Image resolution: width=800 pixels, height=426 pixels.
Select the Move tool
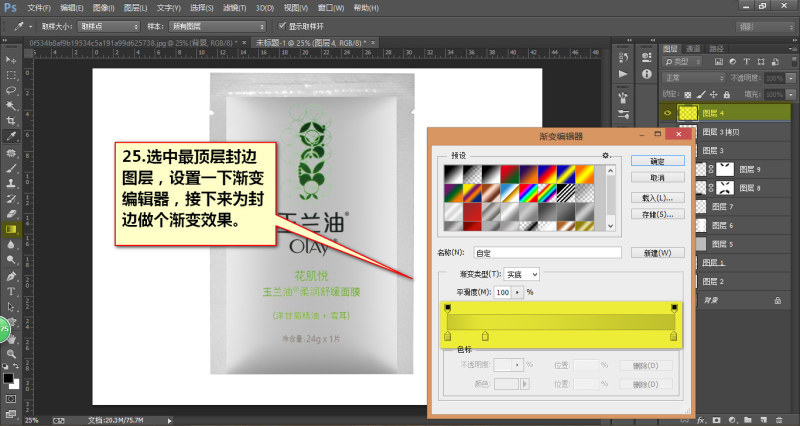click(11, 60)
